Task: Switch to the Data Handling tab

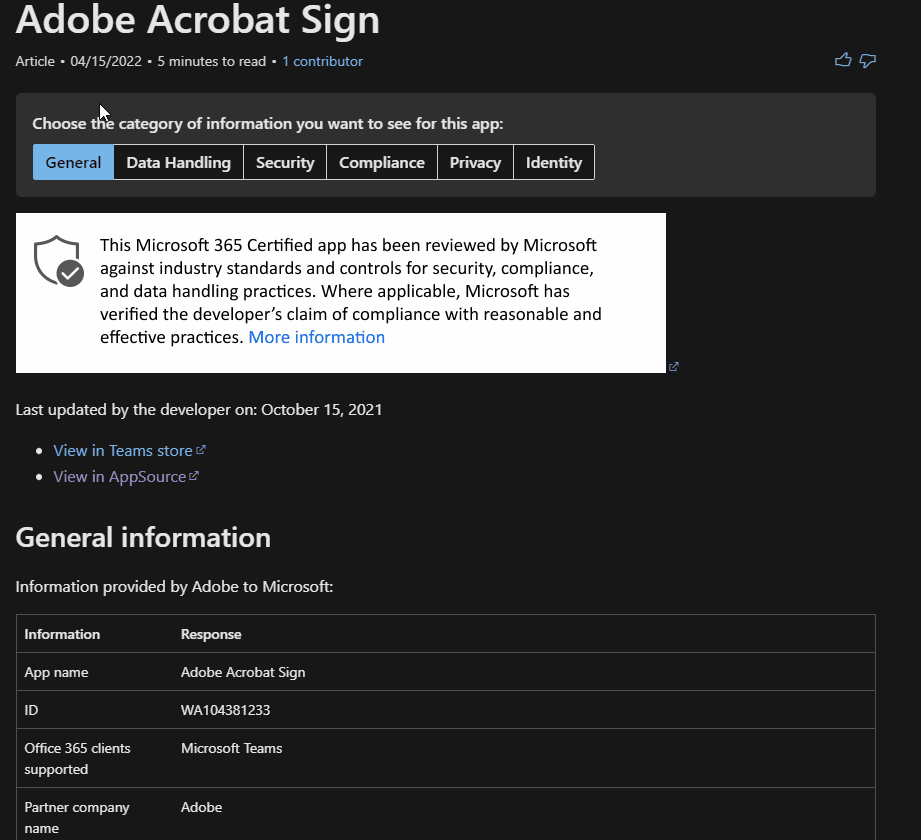Action: 179,162
